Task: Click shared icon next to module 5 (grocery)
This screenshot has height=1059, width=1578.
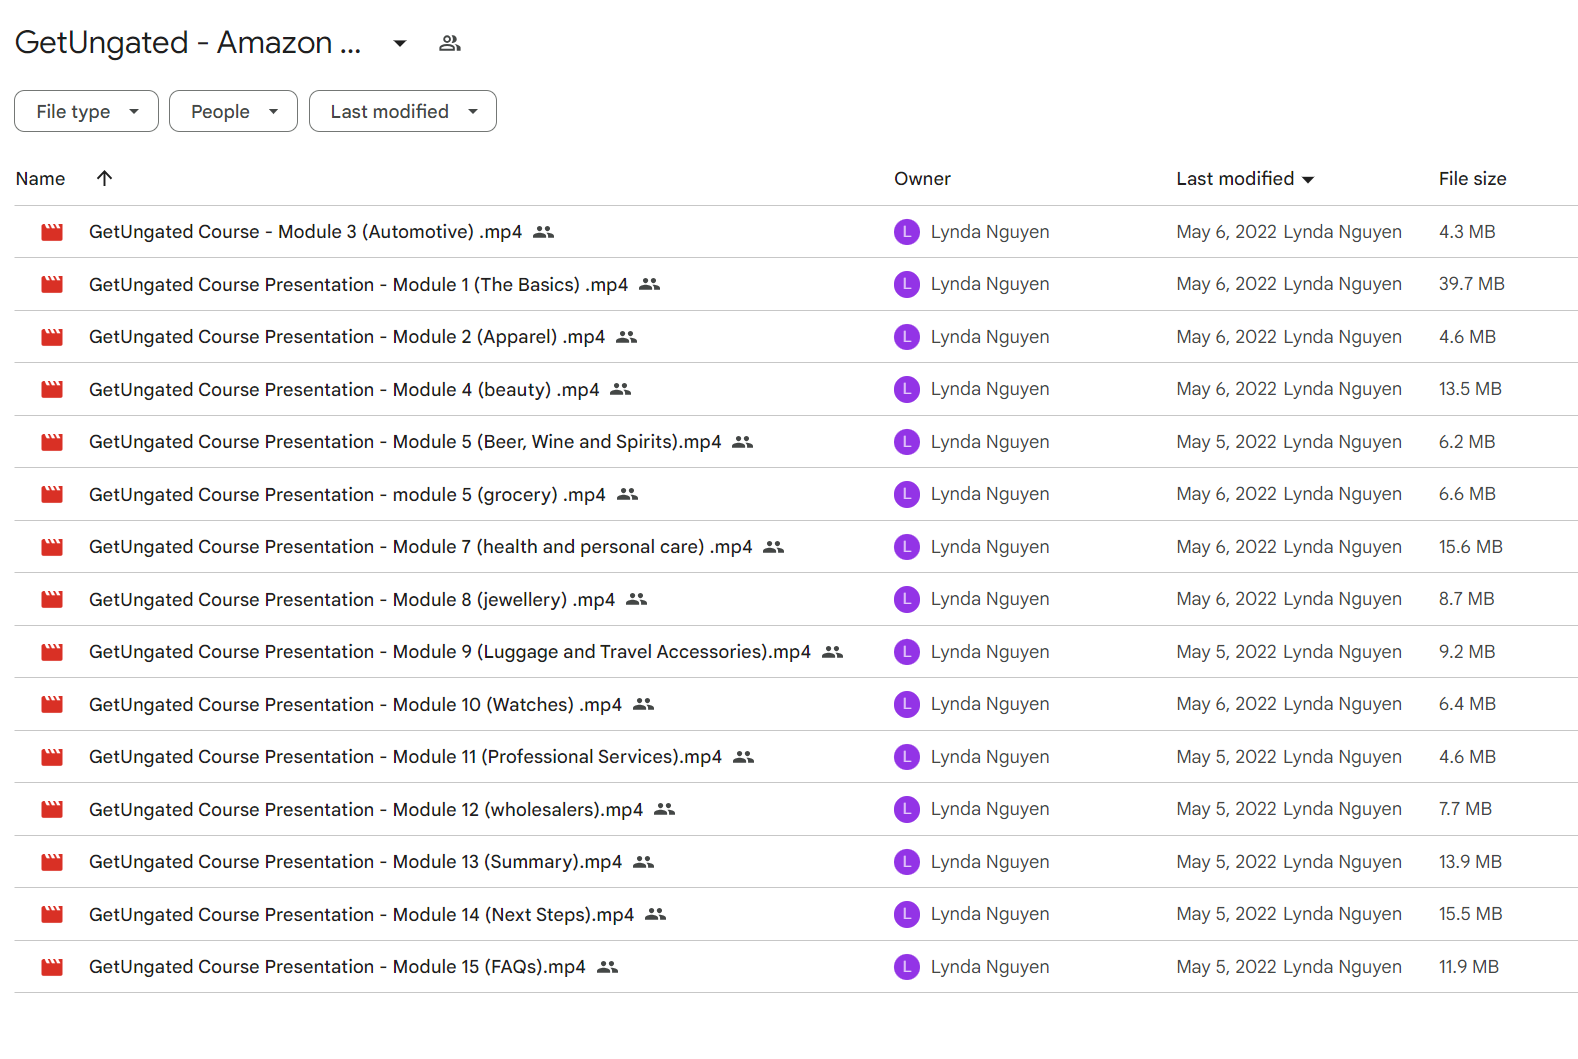Action: click(x=627, y=494)
